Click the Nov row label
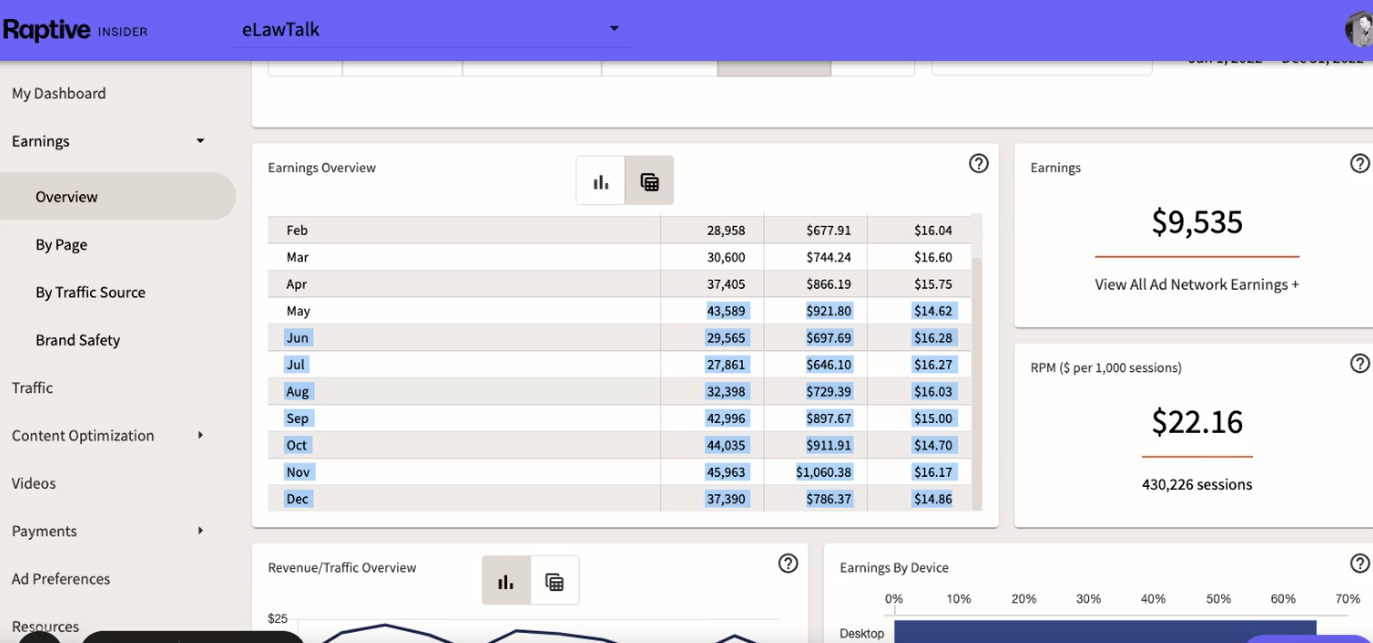The height and width of the screenshot is (643, 1373). click(298, 472)
